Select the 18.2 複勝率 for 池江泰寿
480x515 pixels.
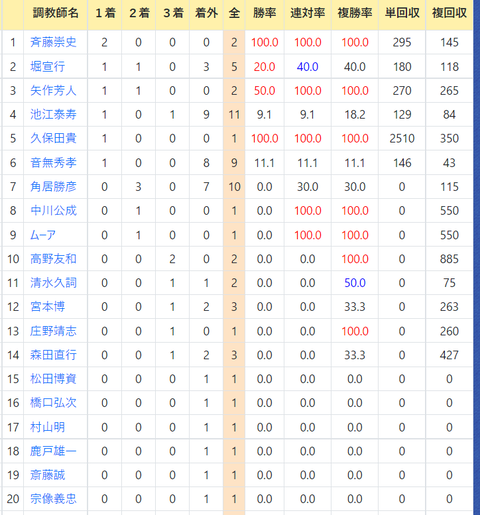tap(355, 115)
